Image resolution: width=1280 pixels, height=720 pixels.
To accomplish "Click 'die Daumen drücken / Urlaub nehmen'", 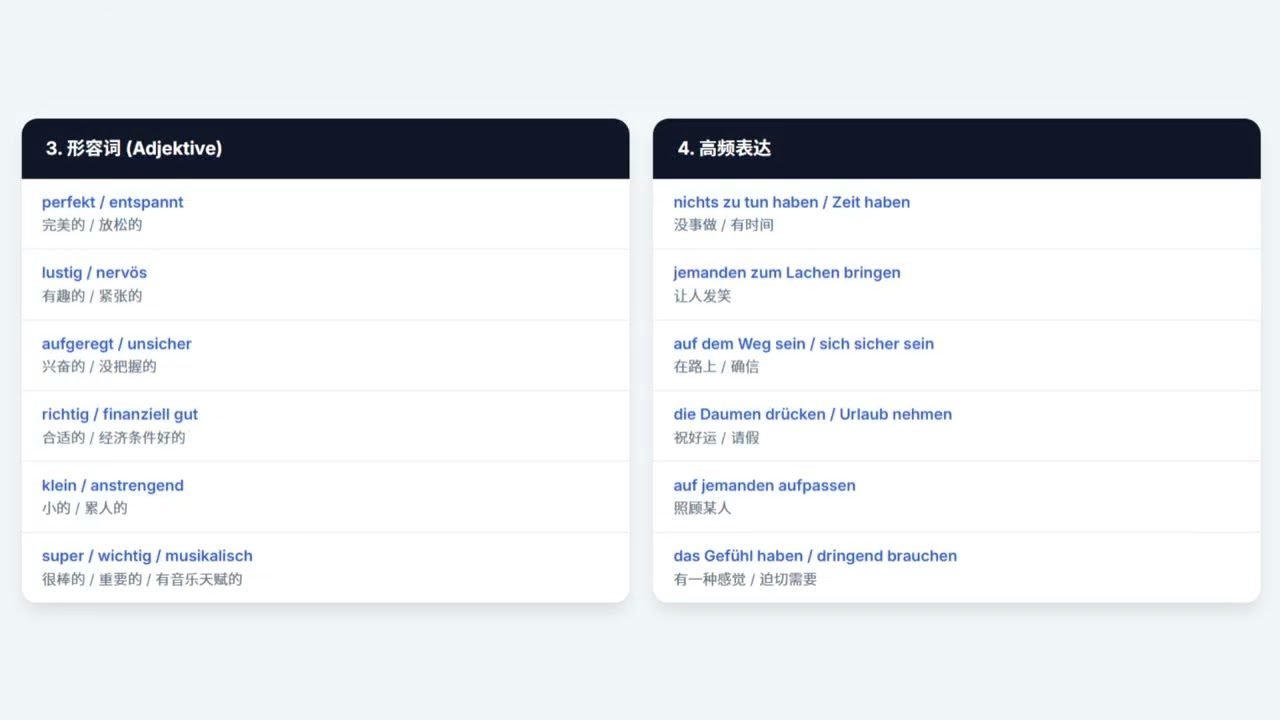I will [x=813, y=414].
